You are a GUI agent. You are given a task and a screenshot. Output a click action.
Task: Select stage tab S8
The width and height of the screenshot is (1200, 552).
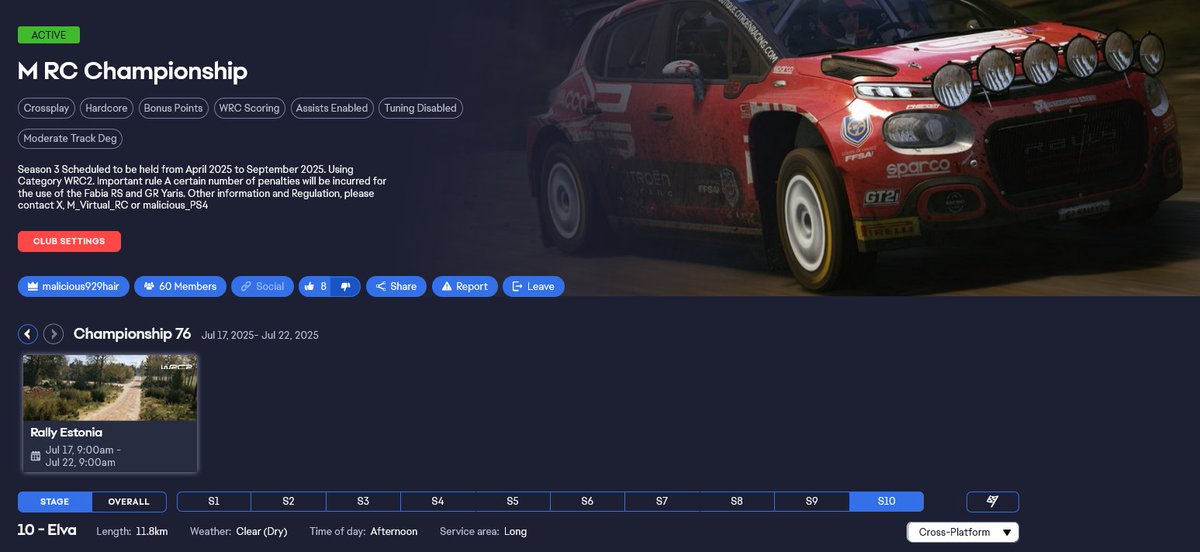pyautogui.click(x=737, y=501)
